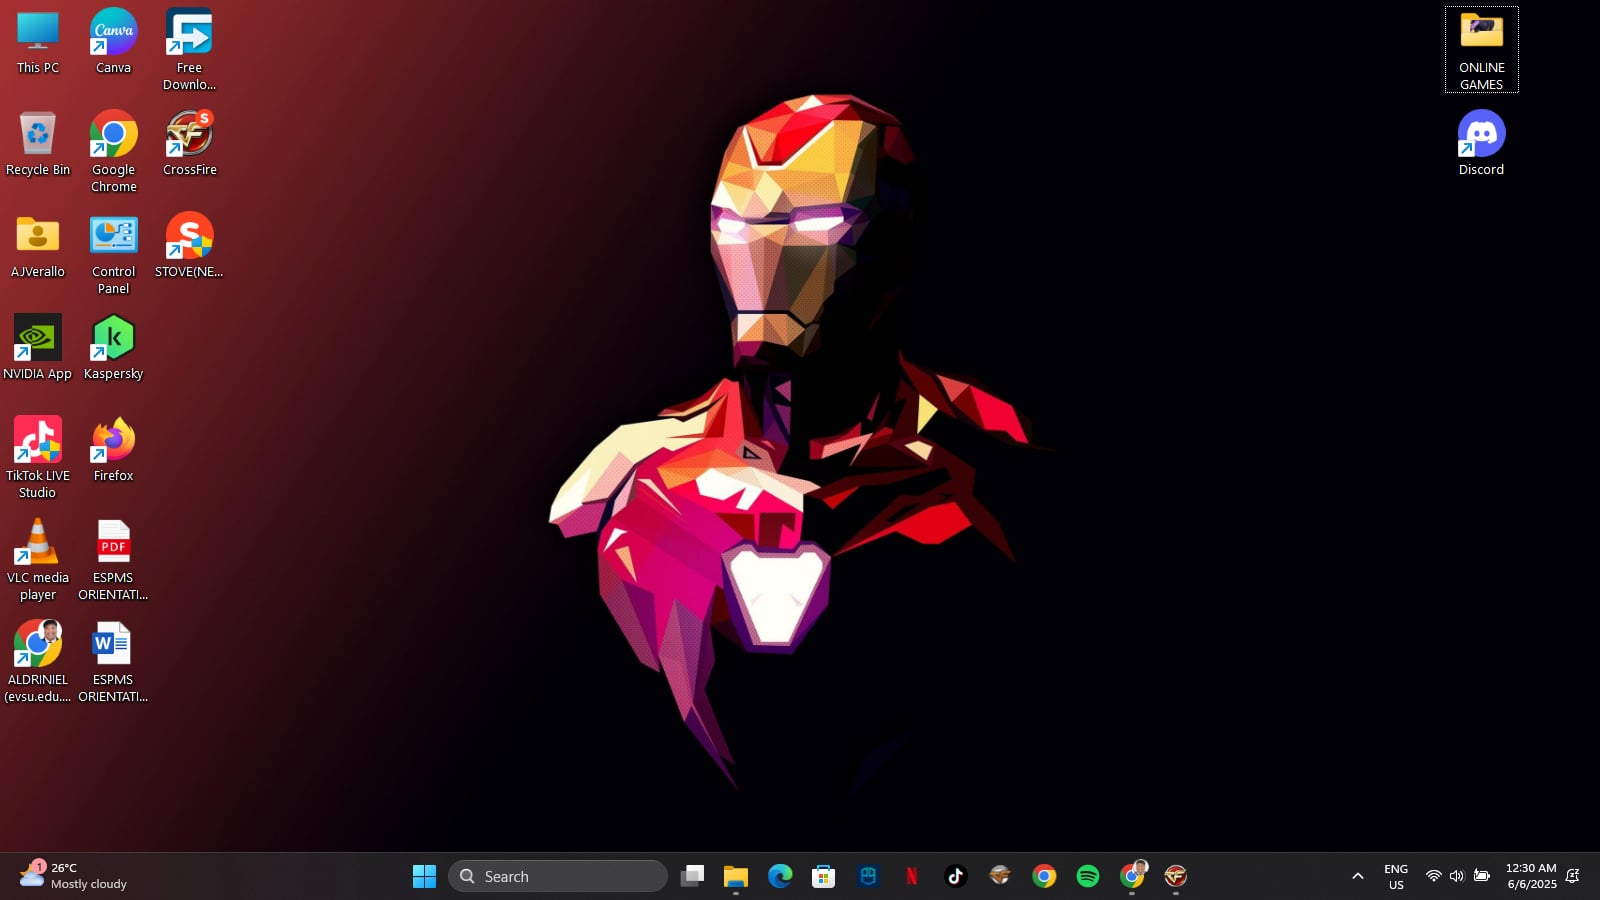
Task: Open the weather widget showing 26°C
Action: tap(74, 876)
